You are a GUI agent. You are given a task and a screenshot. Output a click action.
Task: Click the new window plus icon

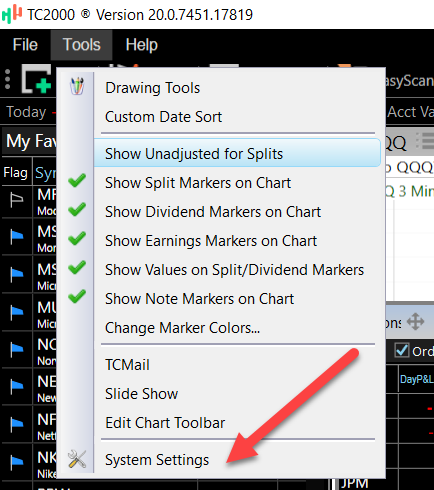coord(37,79)
